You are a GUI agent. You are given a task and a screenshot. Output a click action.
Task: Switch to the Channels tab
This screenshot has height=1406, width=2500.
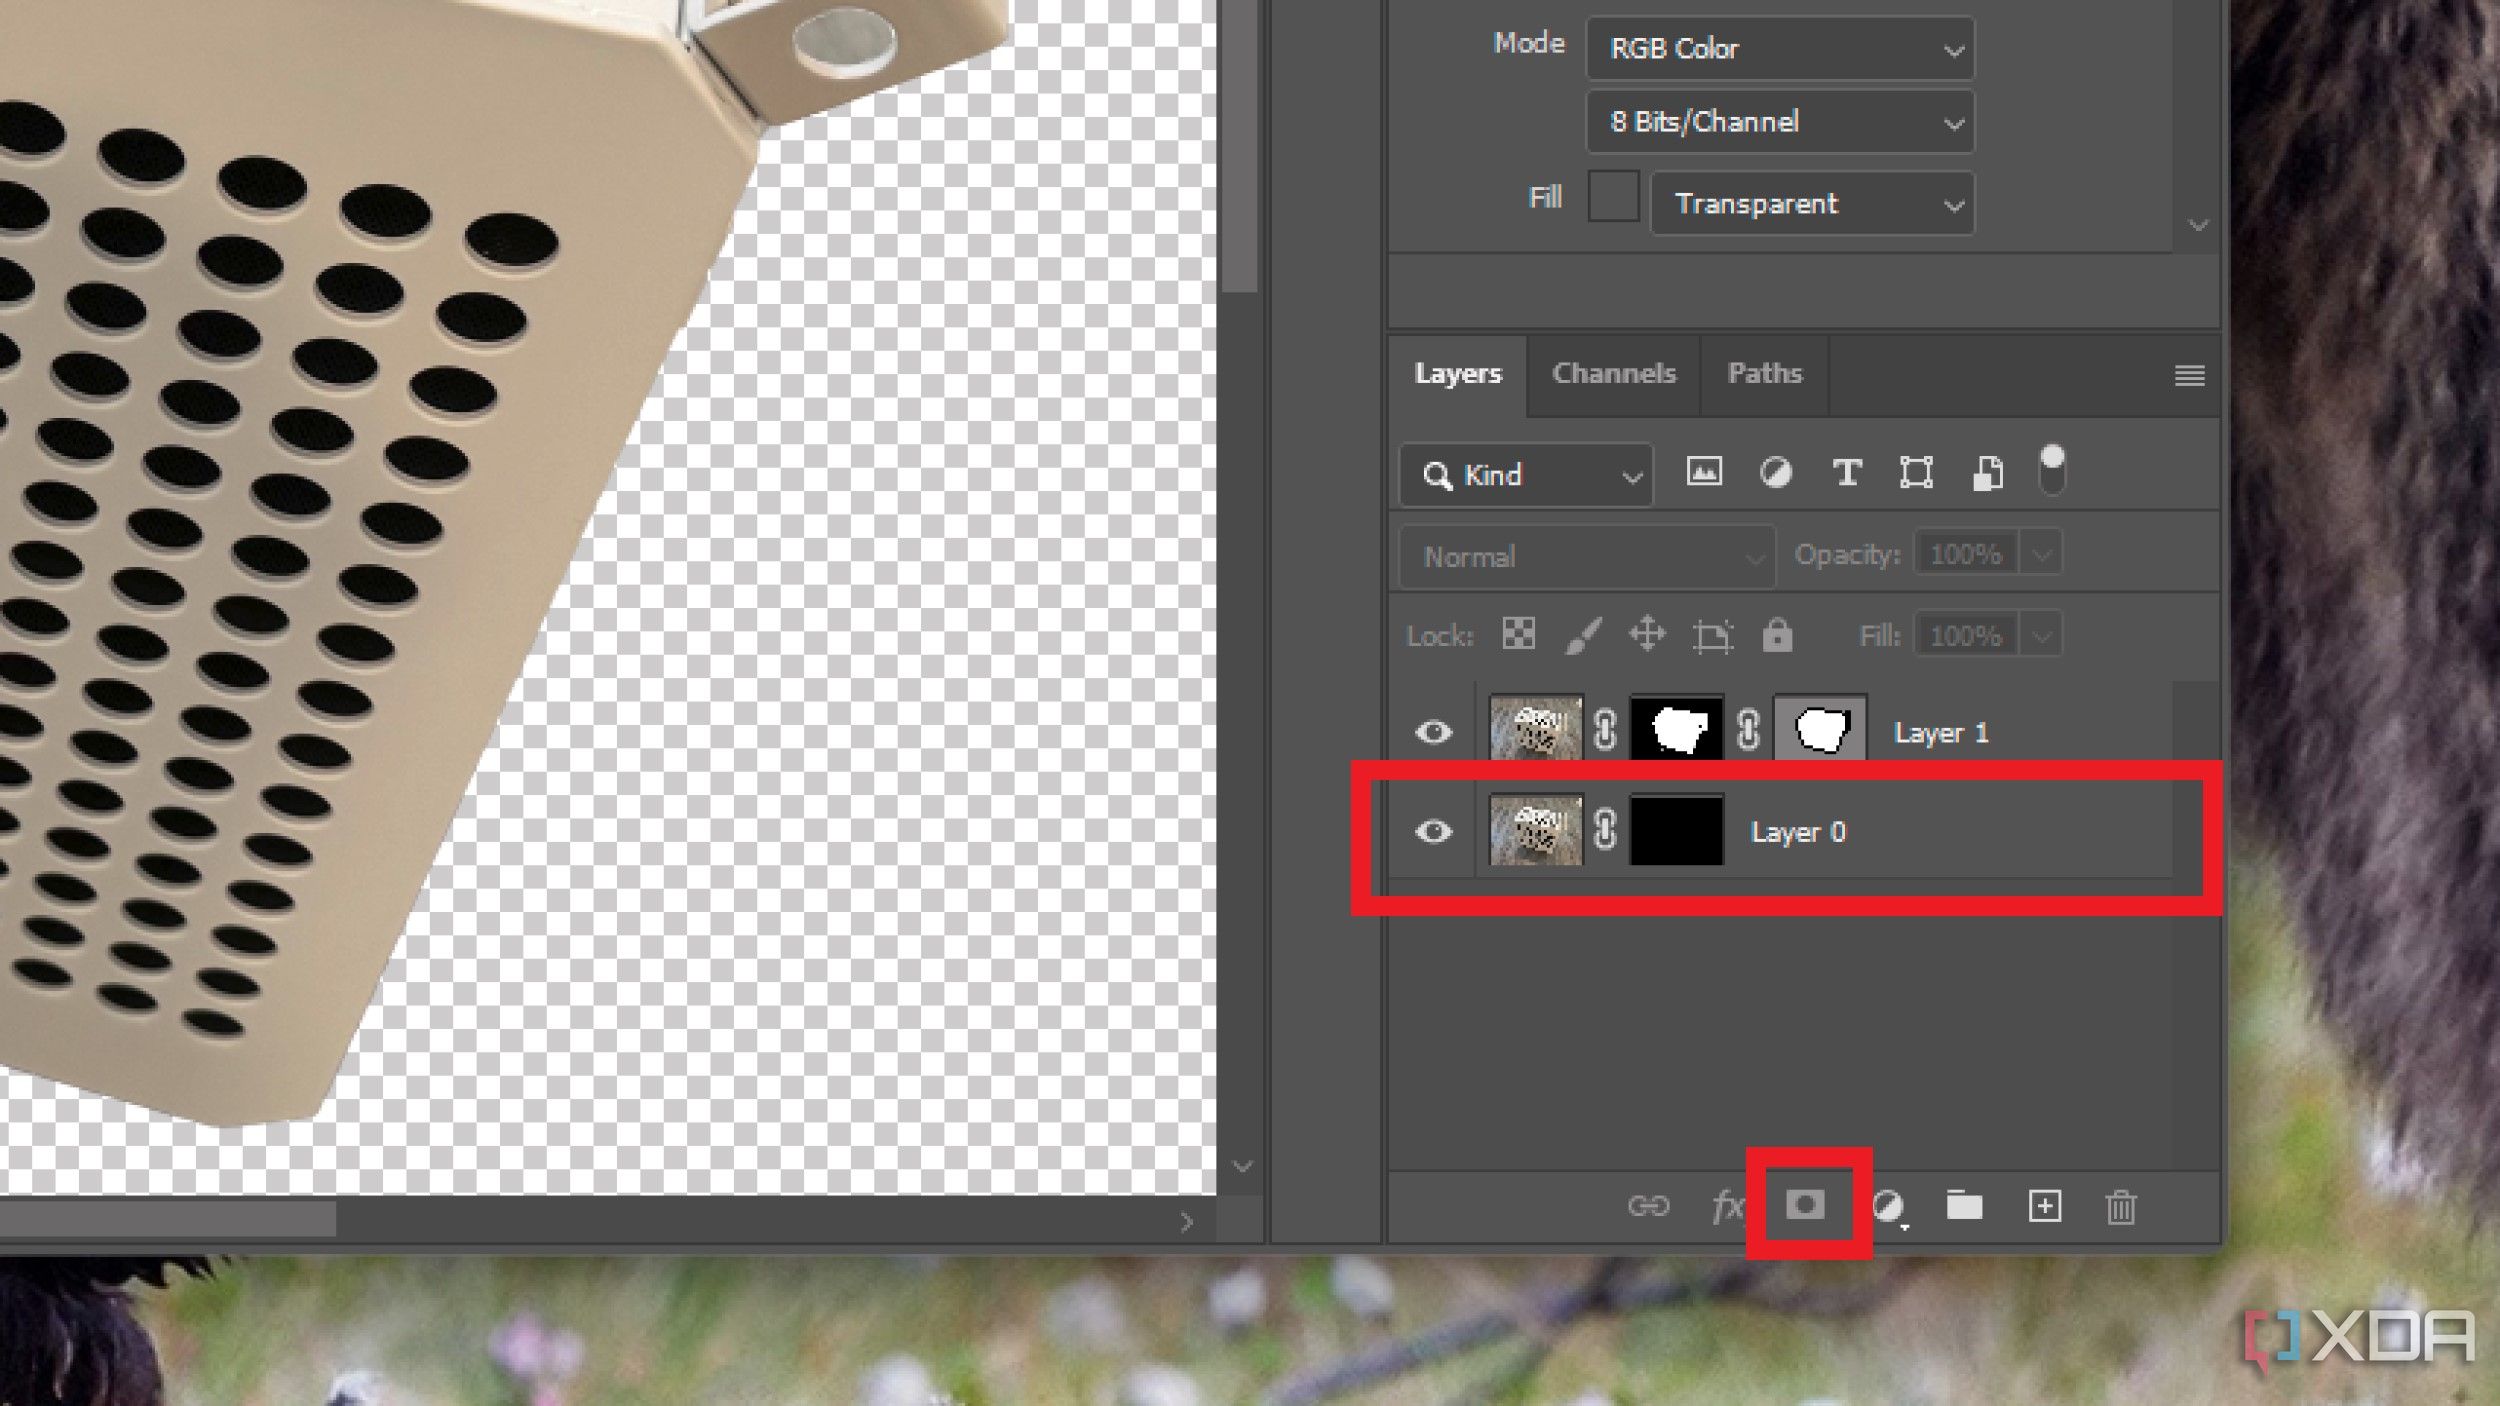(x=1611, y=373)
